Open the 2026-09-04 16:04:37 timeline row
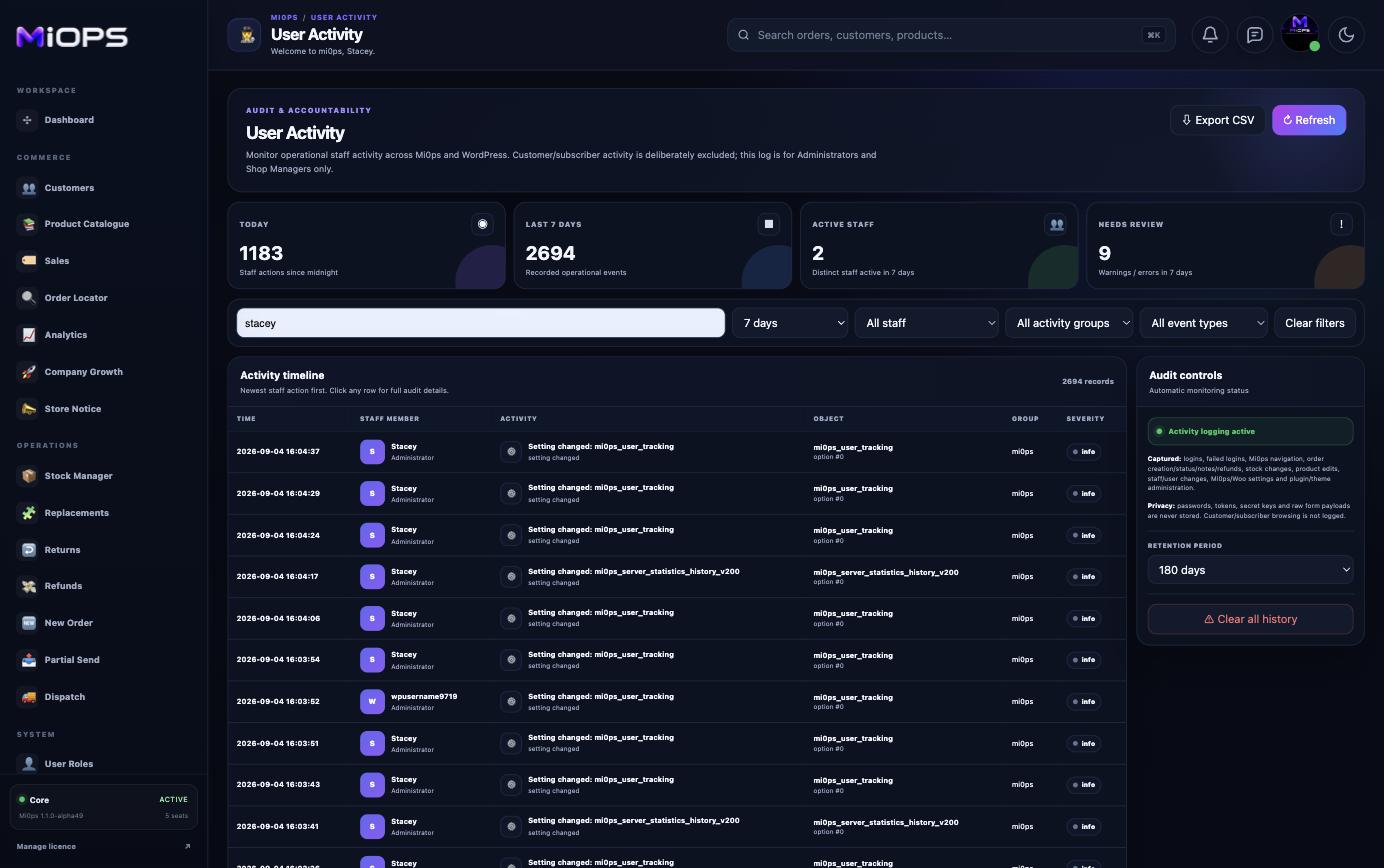This screenshot has width=1384, height=868. click(677, 452)
